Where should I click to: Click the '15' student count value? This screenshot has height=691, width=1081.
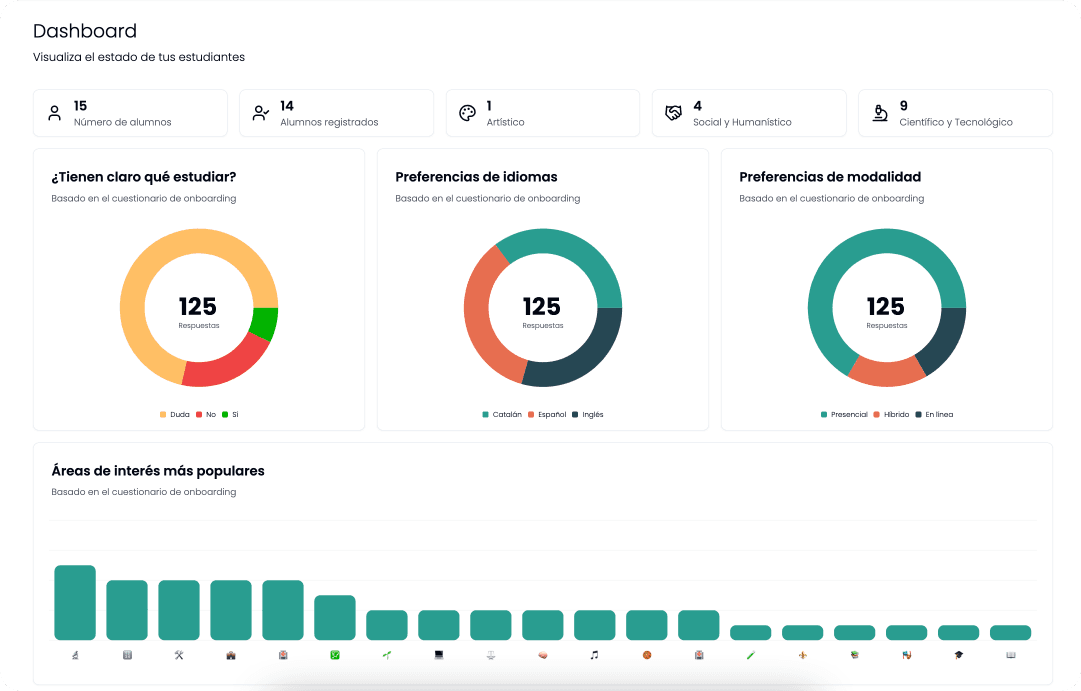pyautogui.click(x=81, y=106)
